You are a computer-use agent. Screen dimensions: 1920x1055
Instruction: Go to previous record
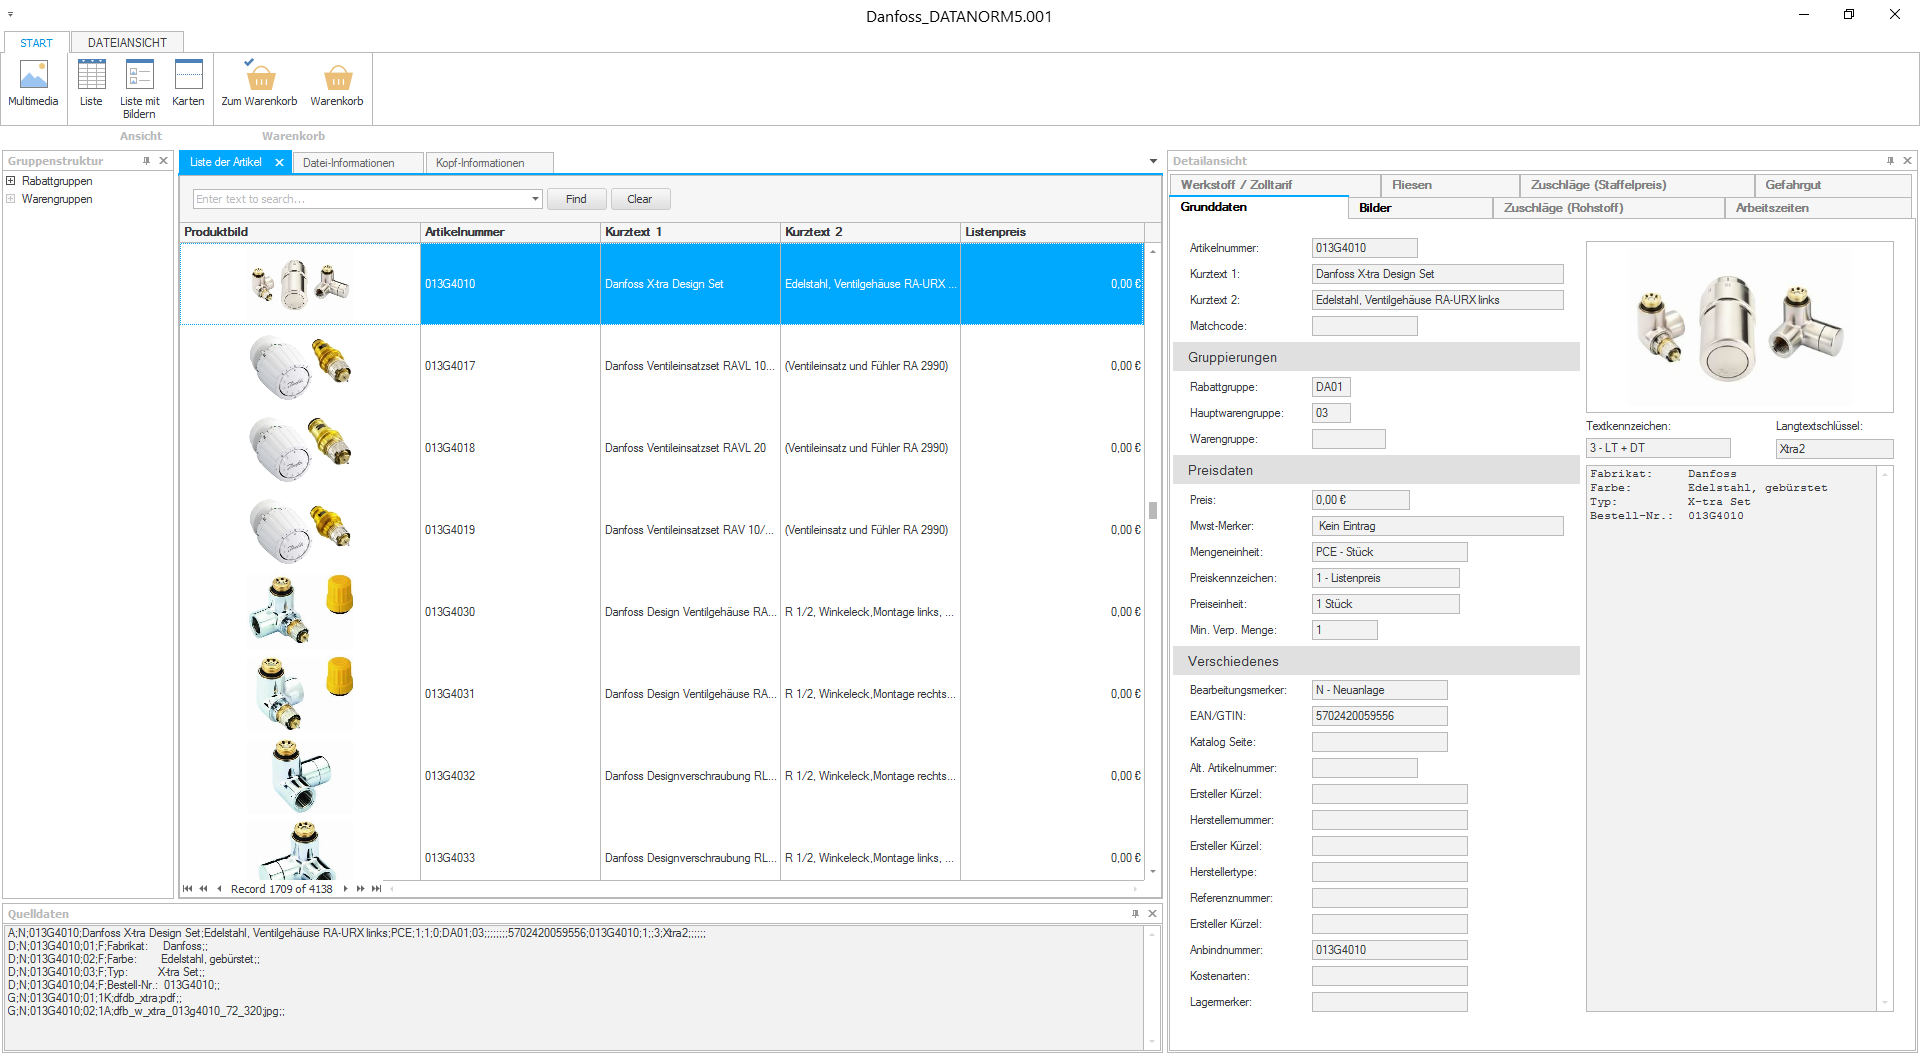pyautogui.click(x=219, y=888)
